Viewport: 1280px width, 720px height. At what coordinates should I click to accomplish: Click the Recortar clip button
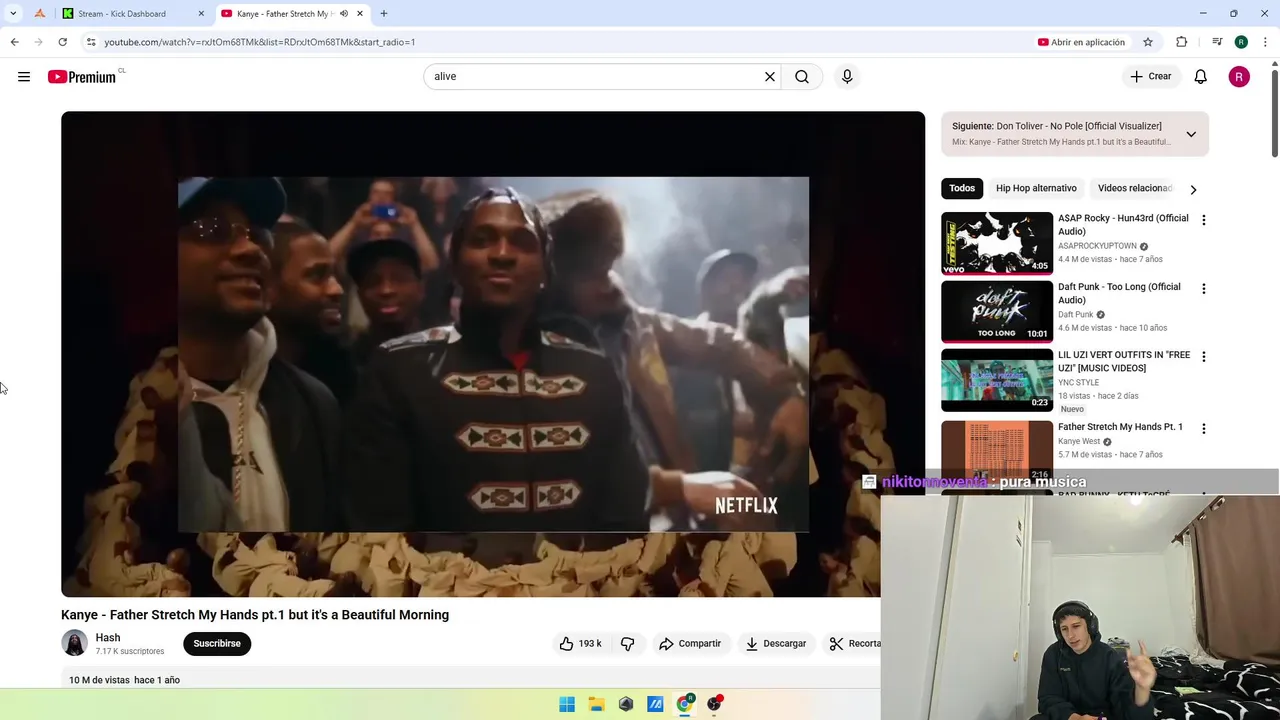point(852,643)
